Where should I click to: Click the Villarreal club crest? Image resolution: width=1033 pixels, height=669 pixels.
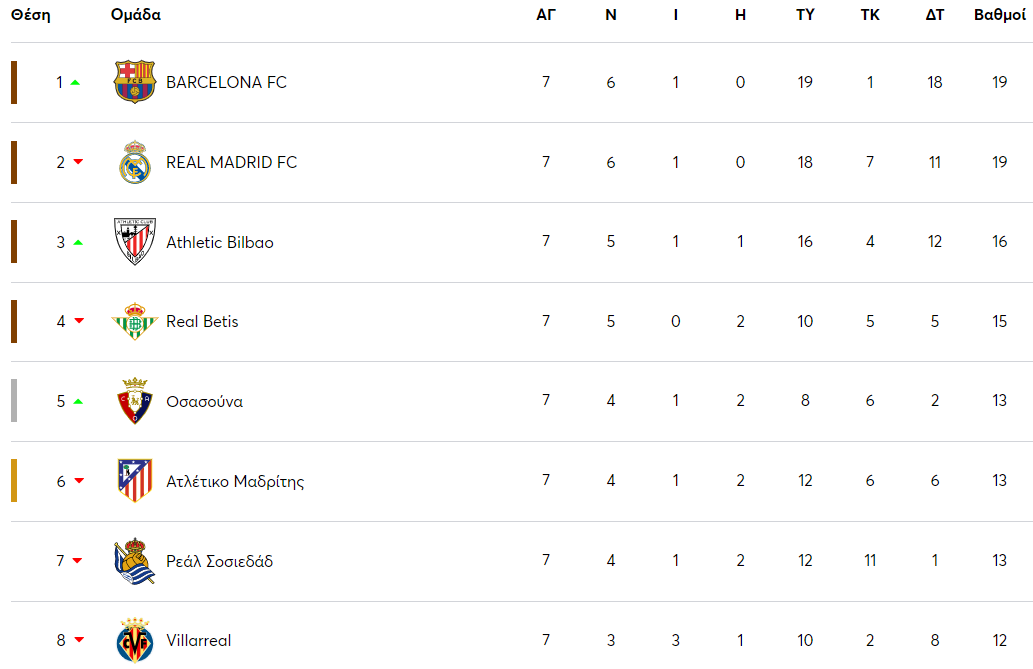(x=135, y=640)
